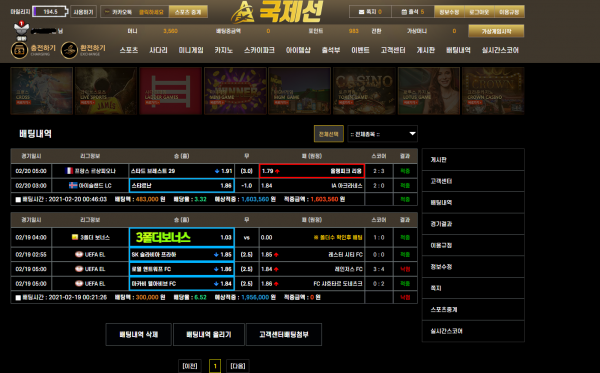The height and width of the screenshot is (373, 600).
Task: Click the mileage progress bar showing 194.5
Action: 50,12
